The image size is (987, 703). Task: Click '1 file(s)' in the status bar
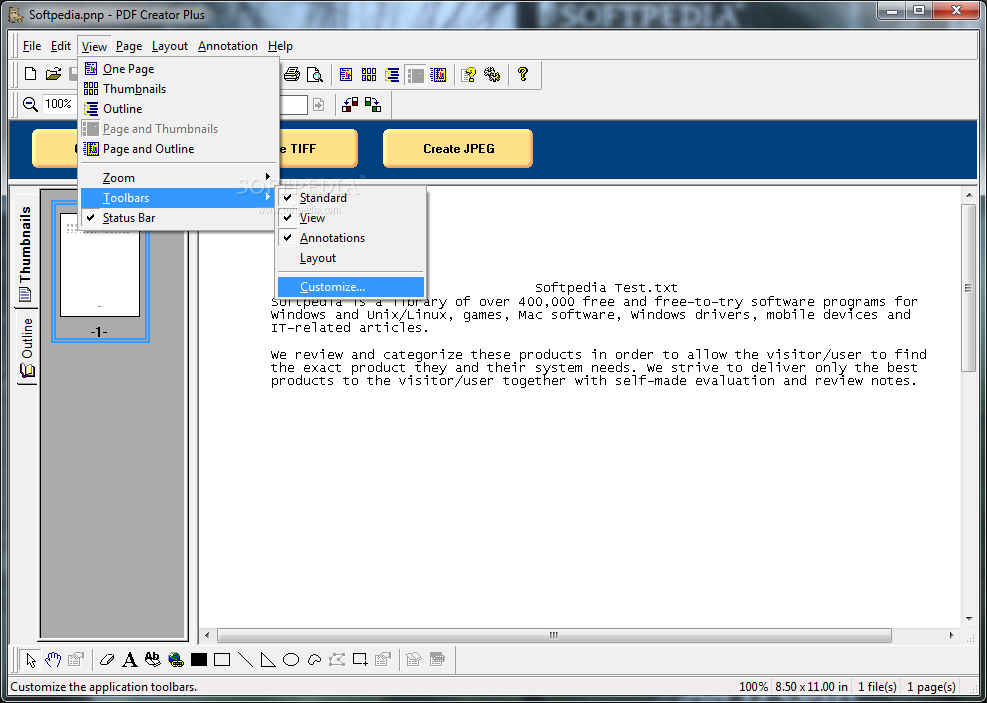877,687
